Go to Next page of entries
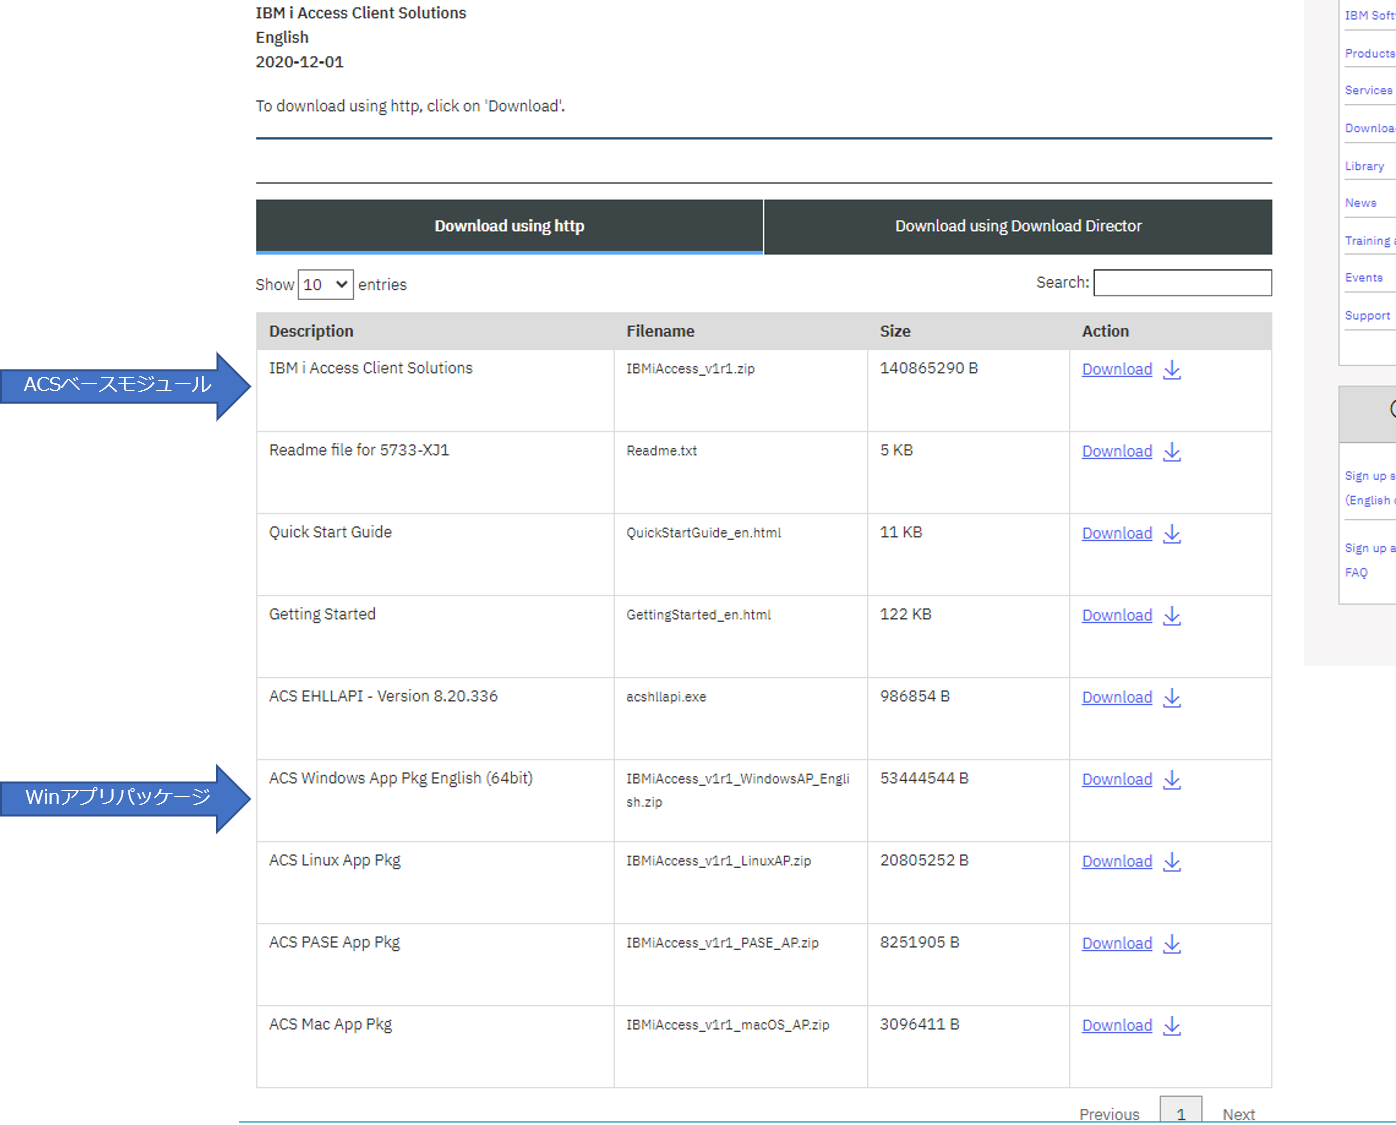This screenshot has height=1125, width=1396. point(1238,1114)
